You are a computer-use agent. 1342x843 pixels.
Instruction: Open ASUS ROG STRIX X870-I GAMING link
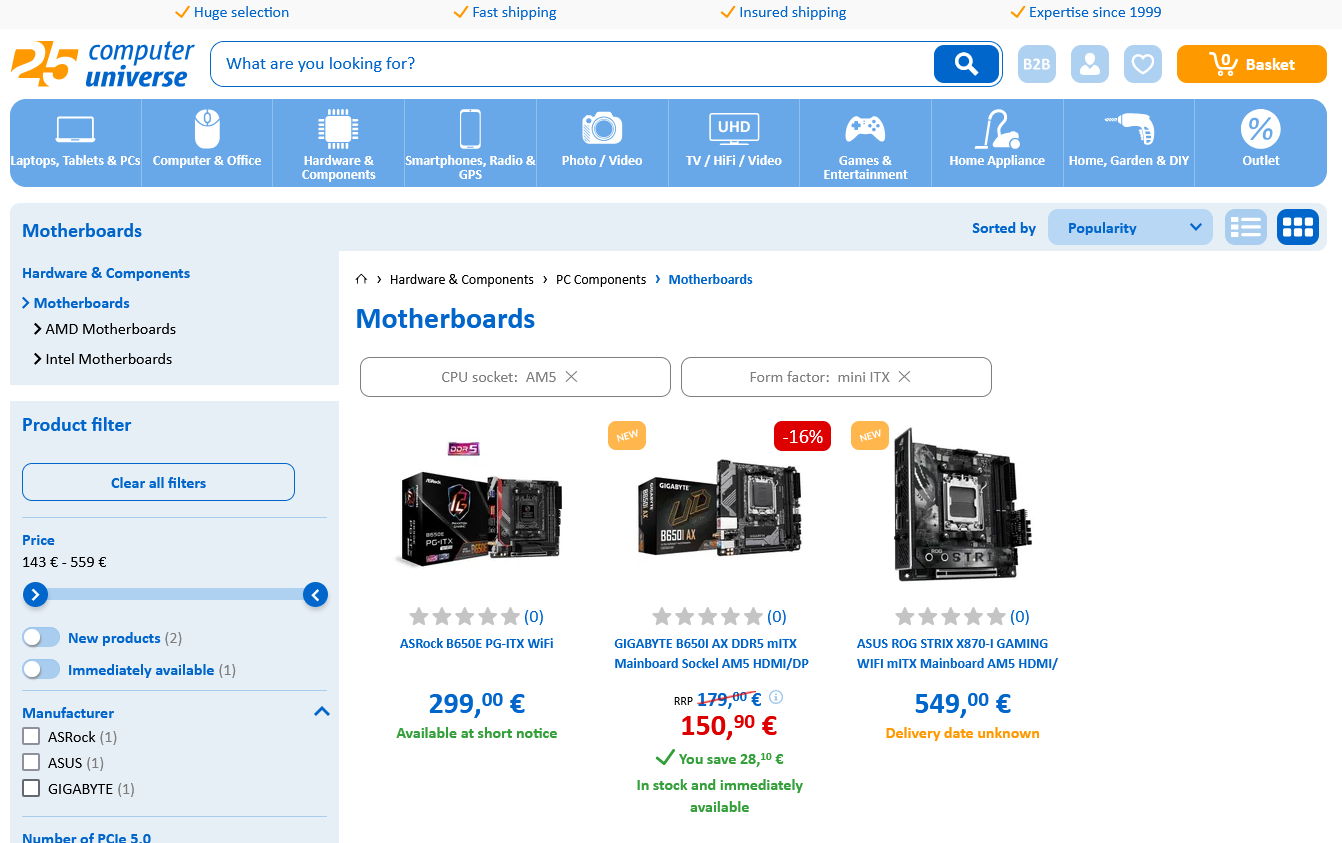(957, 653)
